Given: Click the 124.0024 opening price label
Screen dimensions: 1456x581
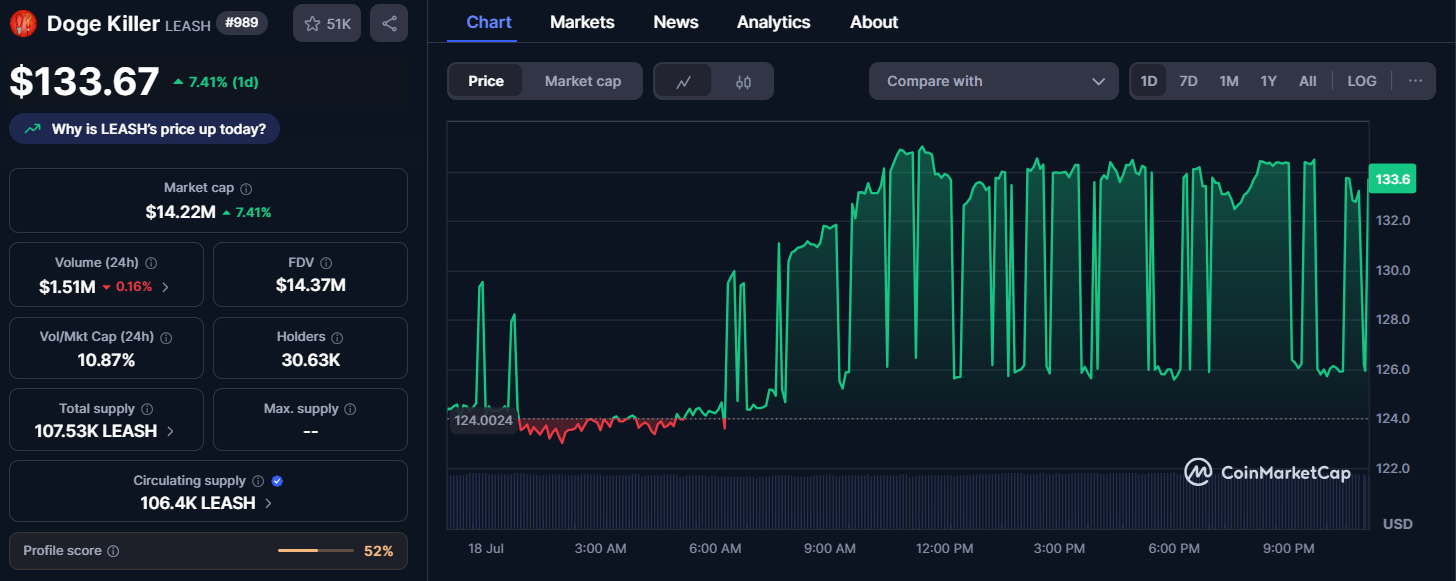Looking at the screenshot, I should (x=483, y=421).
